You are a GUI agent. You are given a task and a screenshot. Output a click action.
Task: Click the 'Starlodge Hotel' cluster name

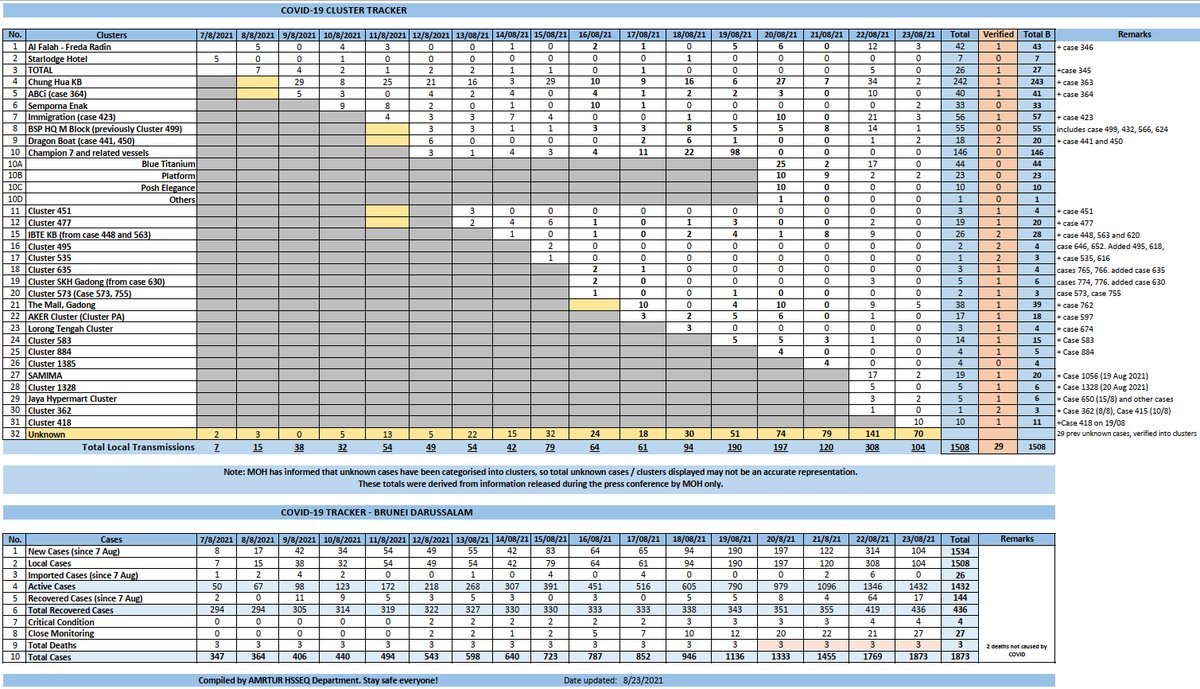pos(110,59)
